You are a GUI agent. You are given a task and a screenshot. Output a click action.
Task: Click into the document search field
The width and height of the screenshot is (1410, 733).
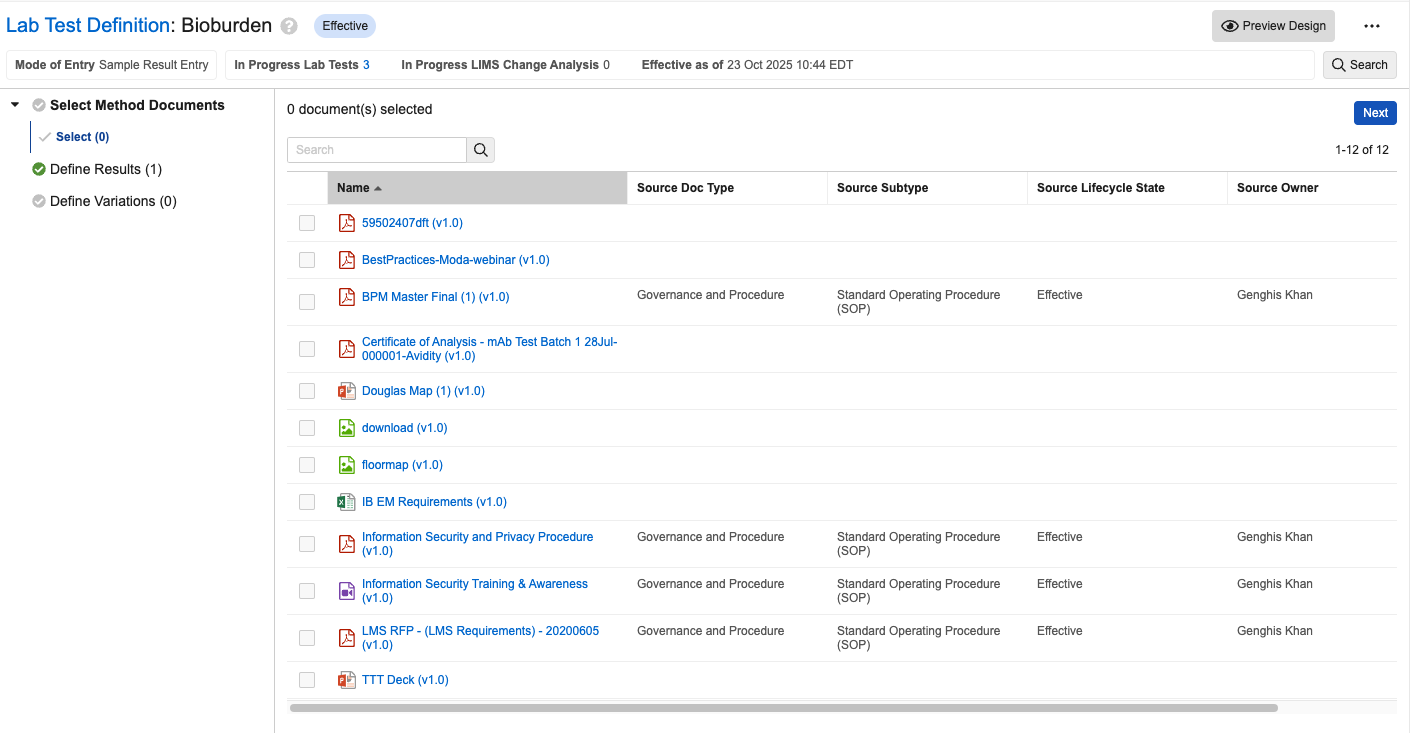pyautogui.click(x=377, y=150)
